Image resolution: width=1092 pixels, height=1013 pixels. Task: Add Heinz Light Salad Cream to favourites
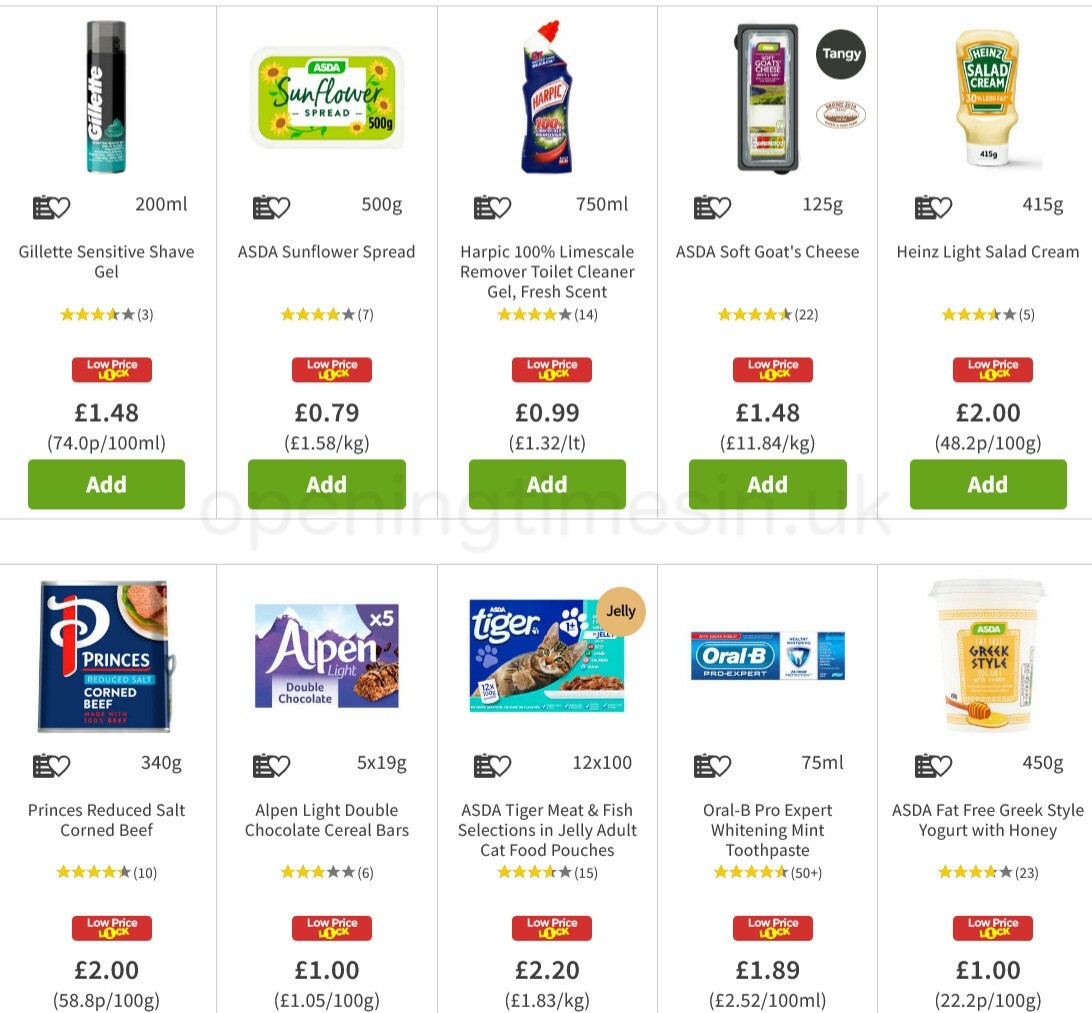point(944,206)
